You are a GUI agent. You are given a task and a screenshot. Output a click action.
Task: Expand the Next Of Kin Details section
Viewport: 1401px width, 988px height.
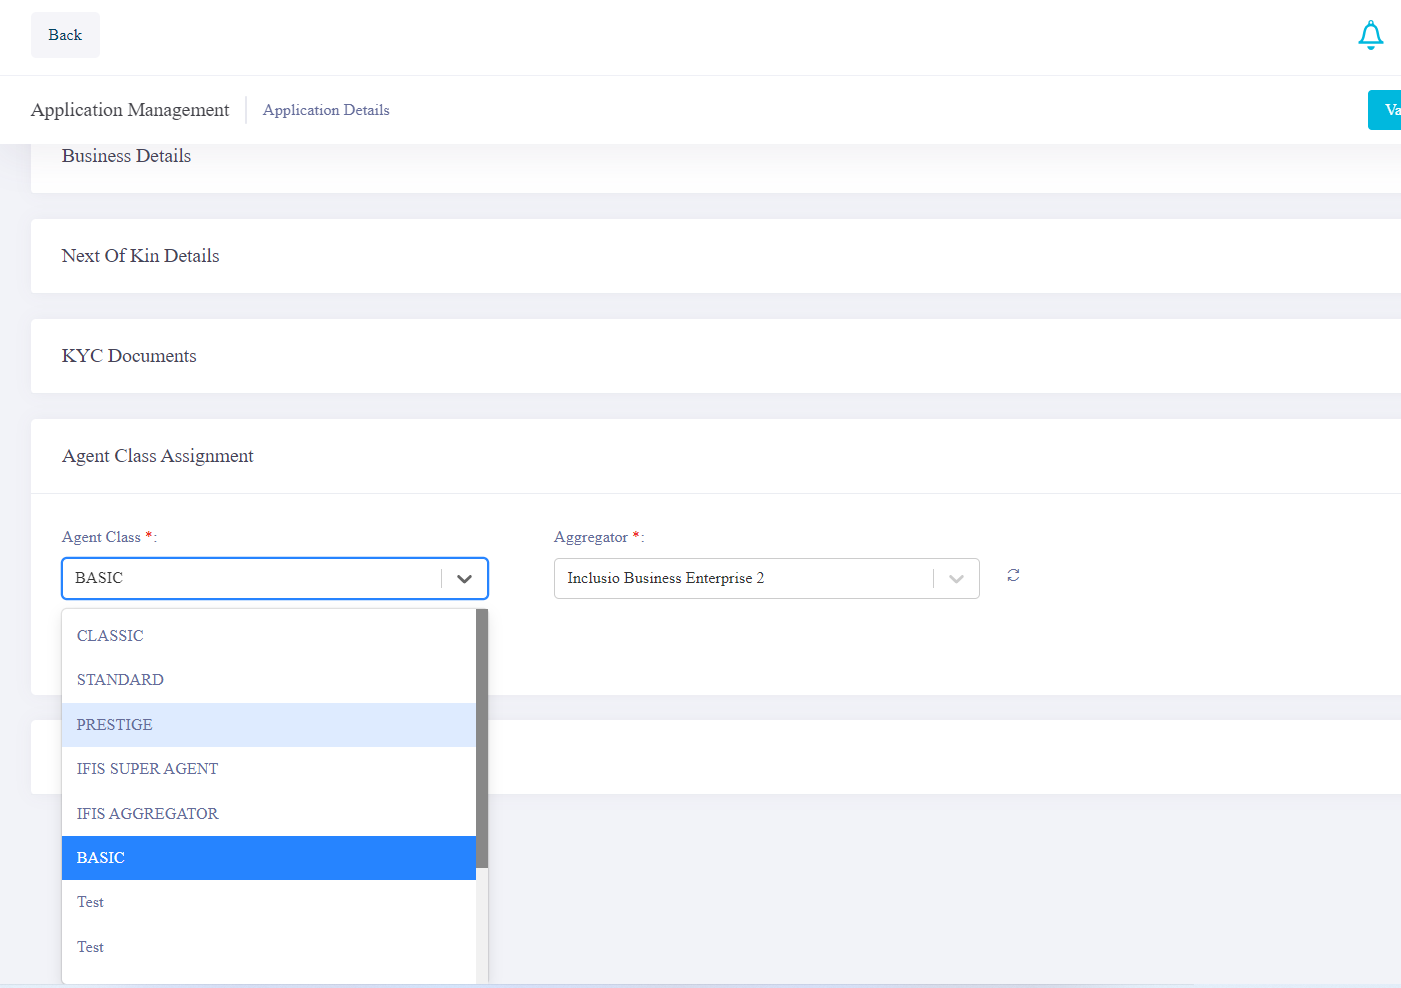140,256
